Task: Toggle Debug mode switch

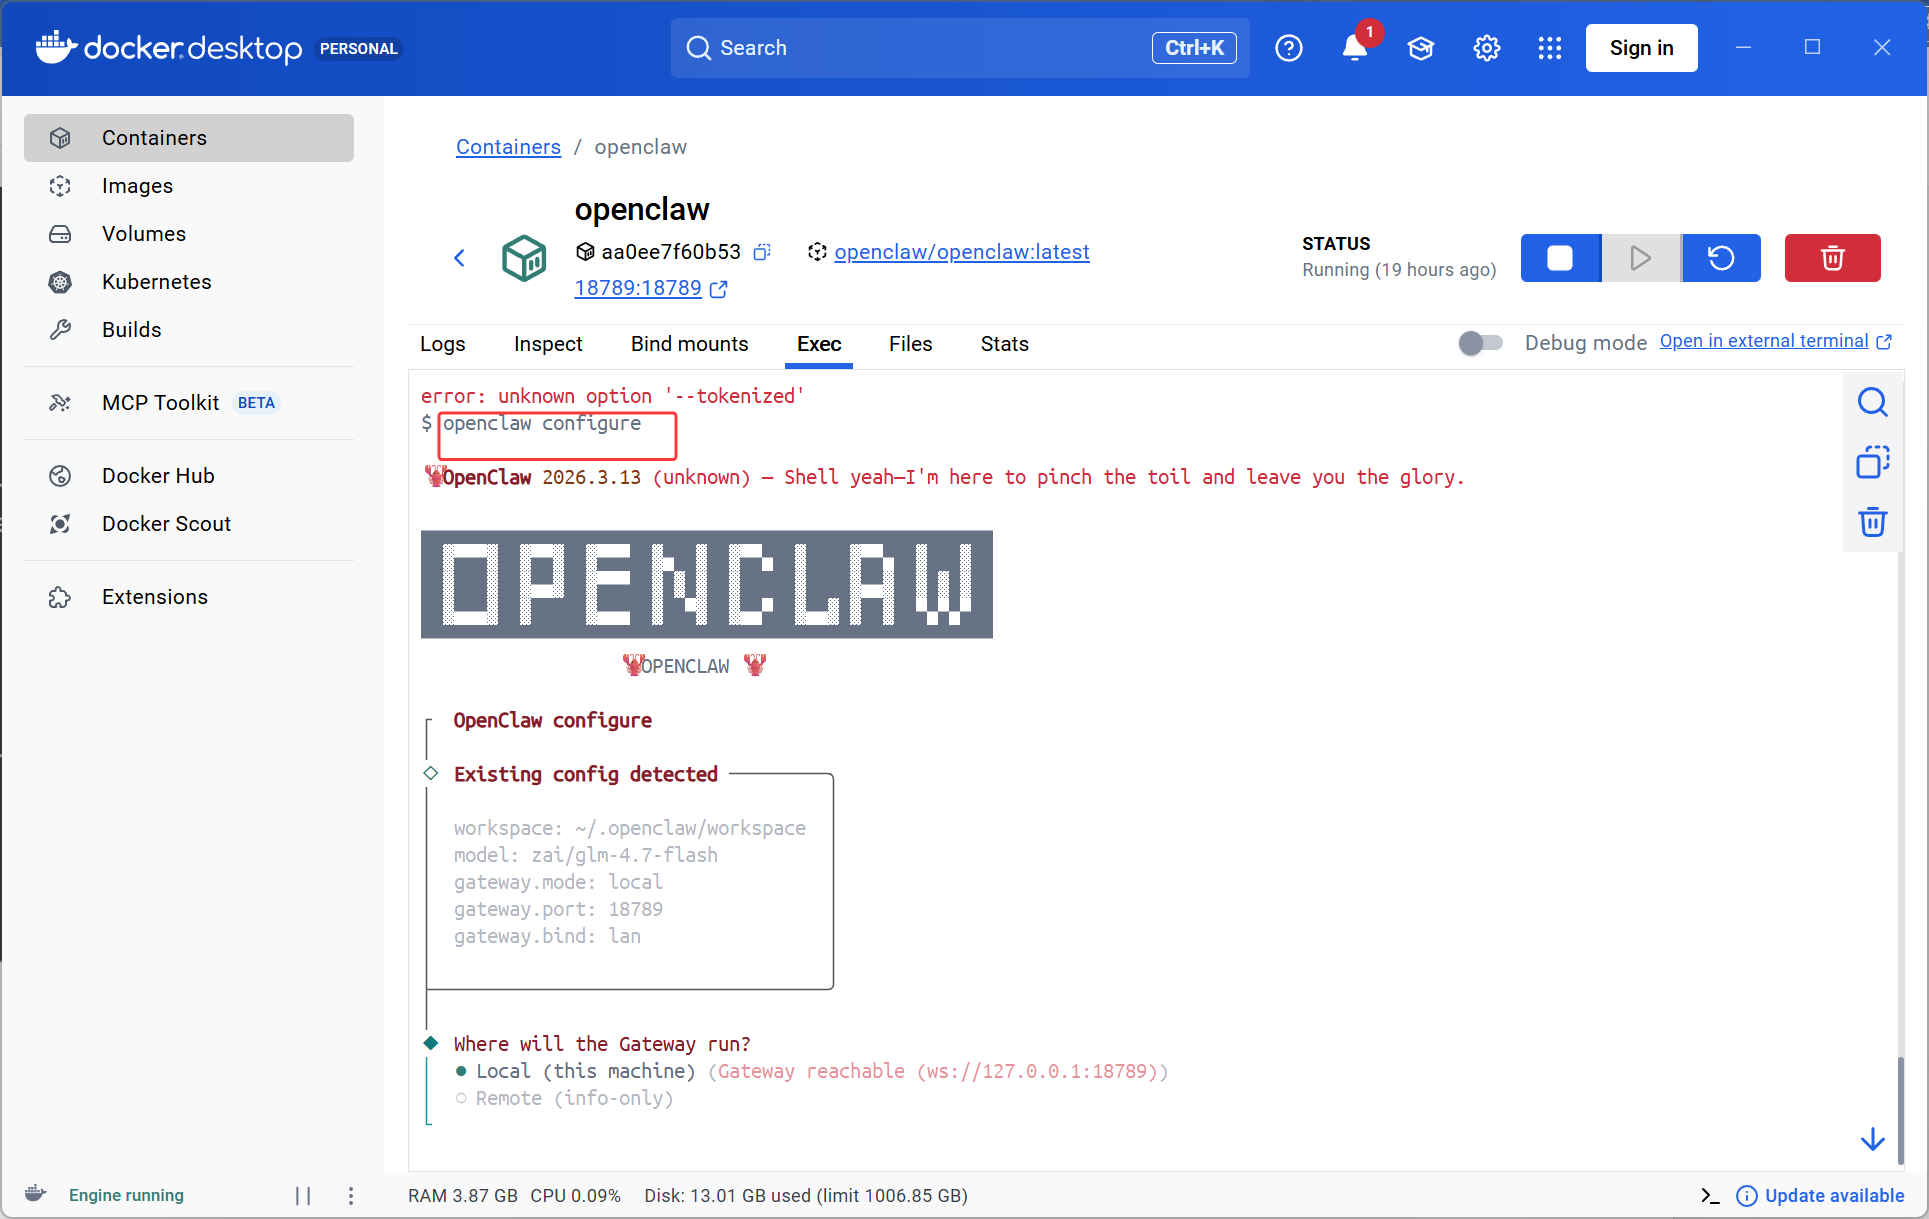Action: pyautogui.click(x=1481, y=343)
